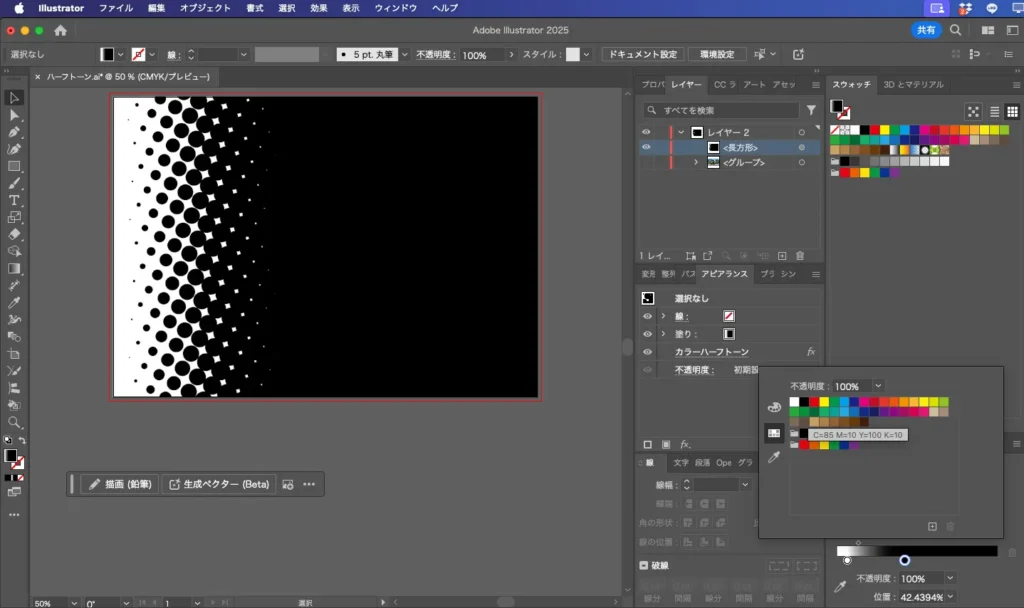Click the trash icon in Layers panel
The height and width of the screenshot is (608, 1024).
click(x=800, y=256)
